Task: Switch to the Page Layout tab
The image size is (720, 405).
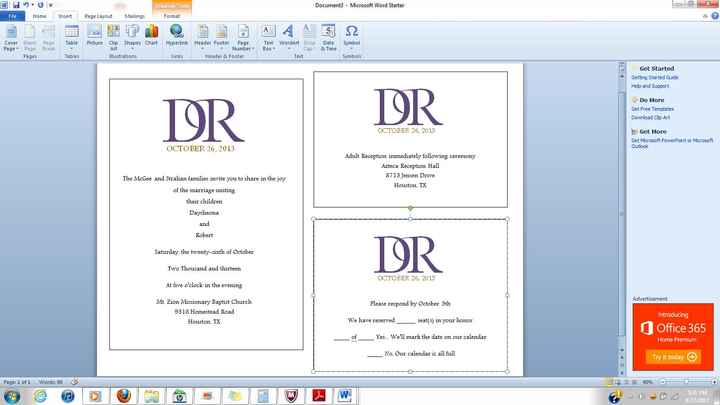Action: [98, 16]
